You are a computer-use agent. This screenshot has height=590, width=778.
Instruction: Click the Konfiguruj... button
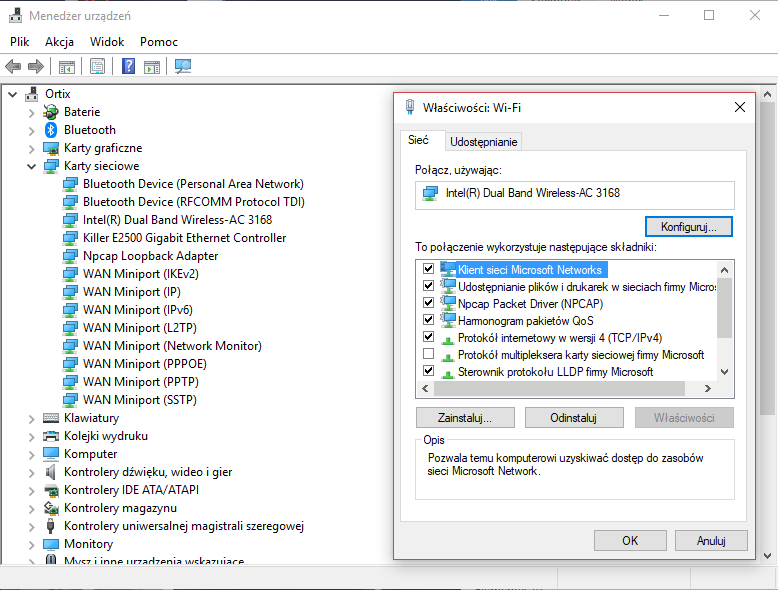click(x=688, y=227)
